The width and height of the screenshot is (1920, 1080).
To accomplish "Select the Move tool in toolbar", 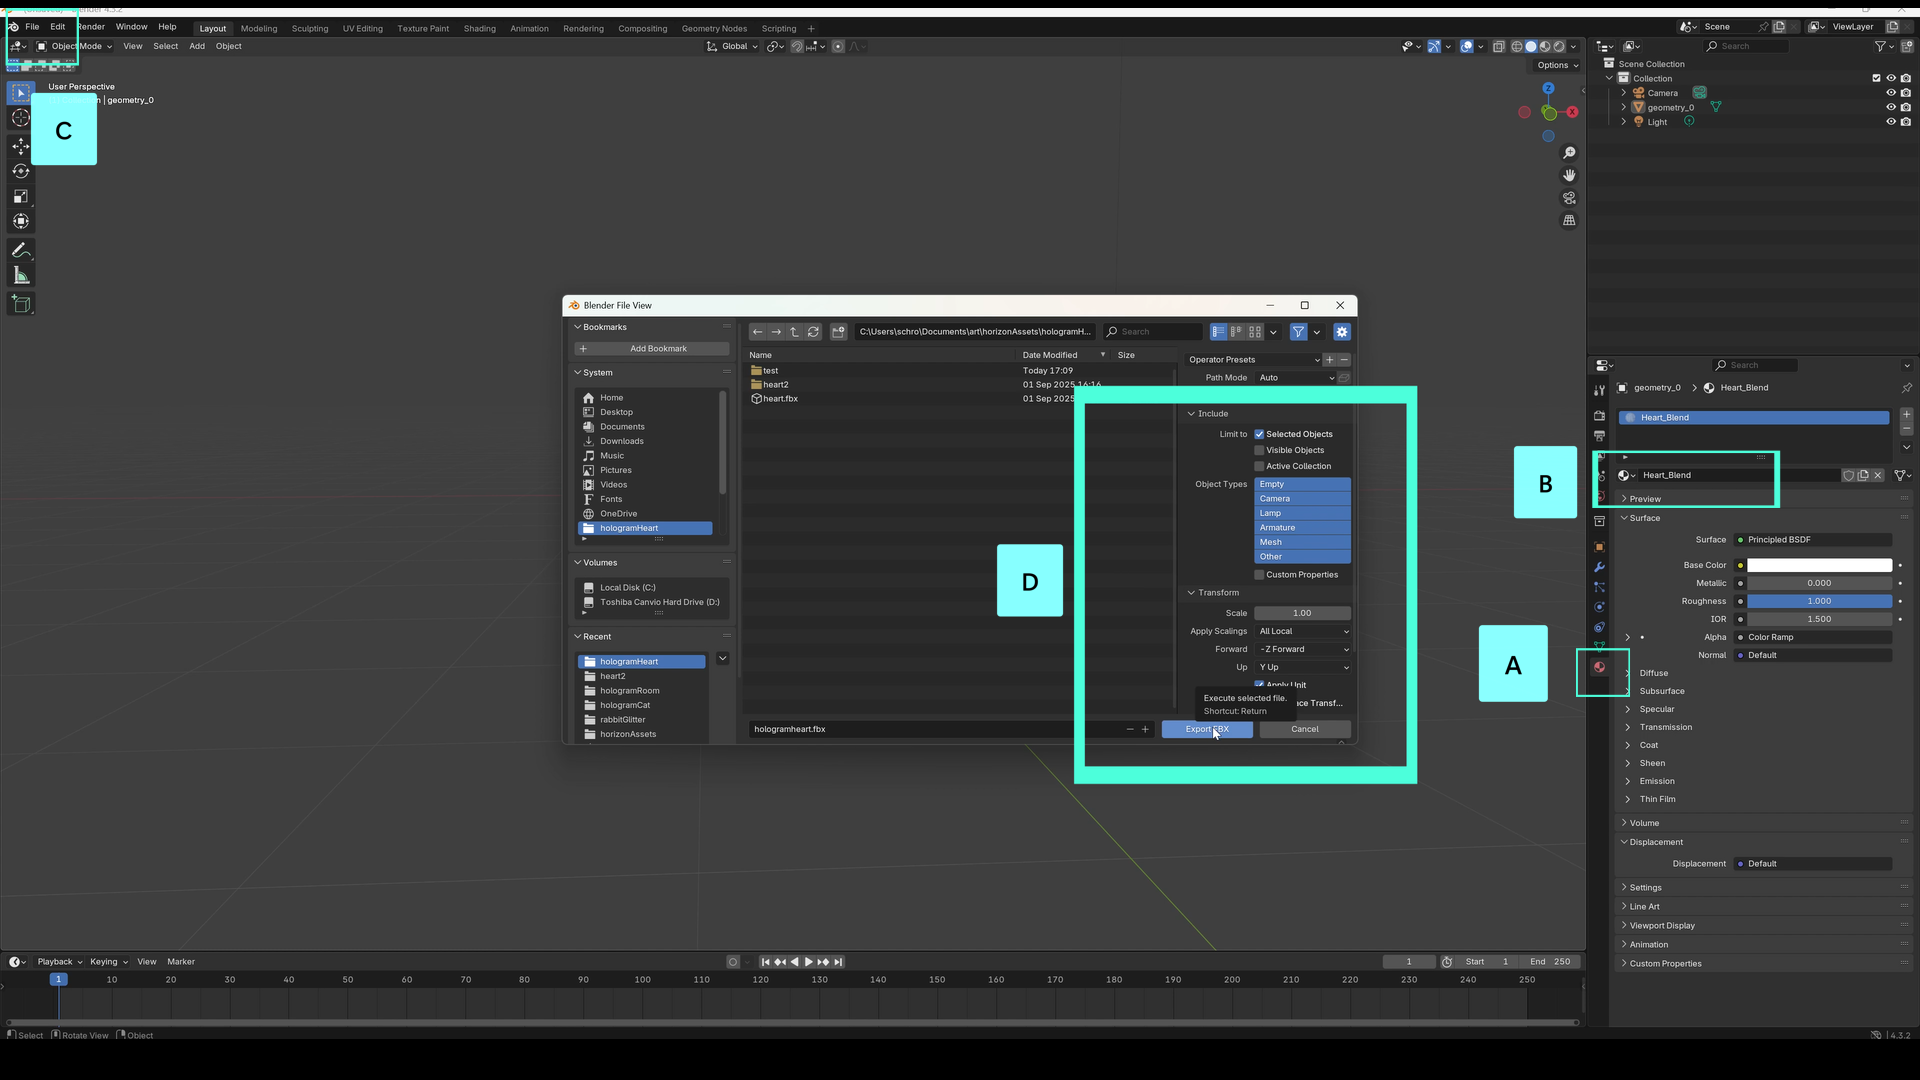I will pos(20,146).
